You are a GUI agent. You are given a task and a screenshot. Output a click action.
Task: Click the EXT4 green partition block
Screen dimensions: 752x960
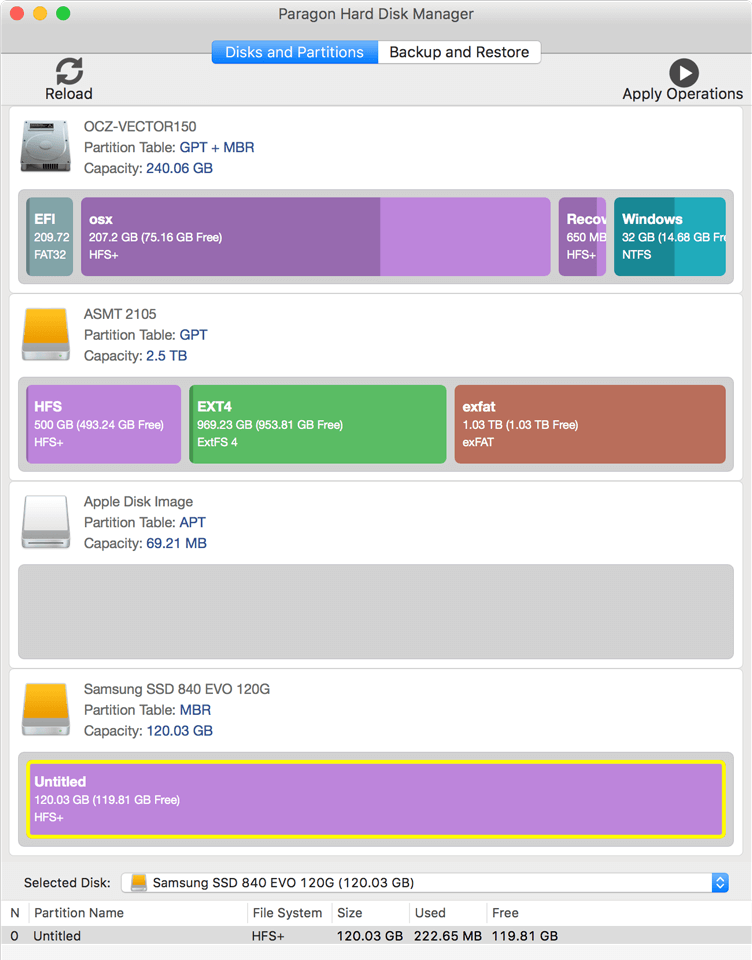click(318, 424)
